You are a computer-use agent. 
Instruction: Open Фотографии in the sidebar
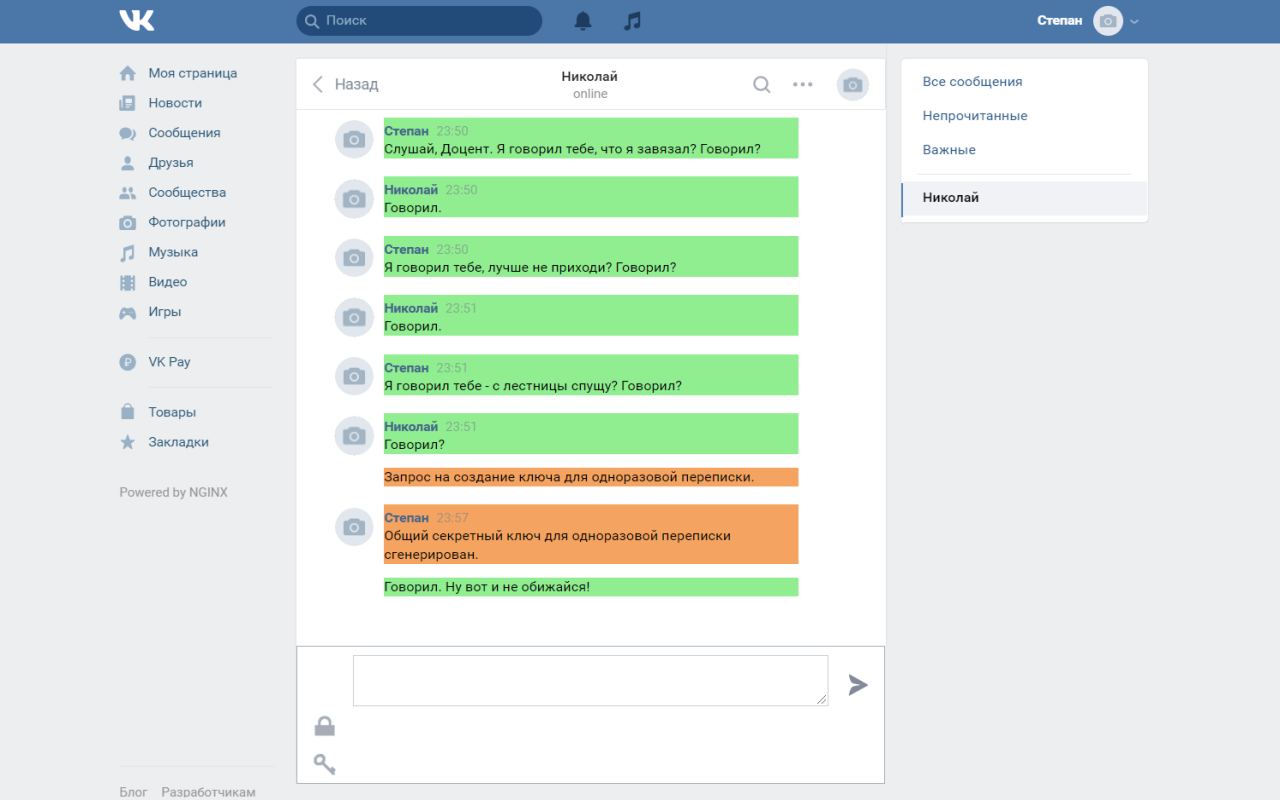coord(187,223)
